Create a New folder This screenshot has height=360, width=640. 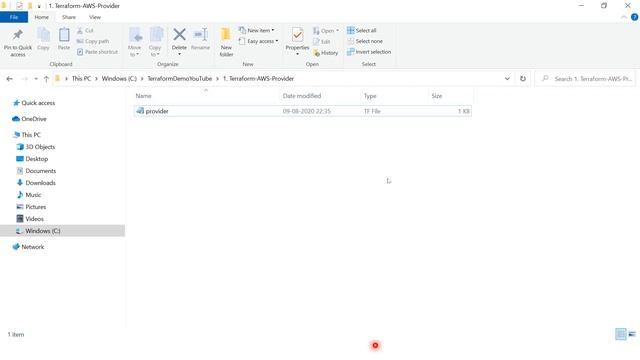click(226, 42)
